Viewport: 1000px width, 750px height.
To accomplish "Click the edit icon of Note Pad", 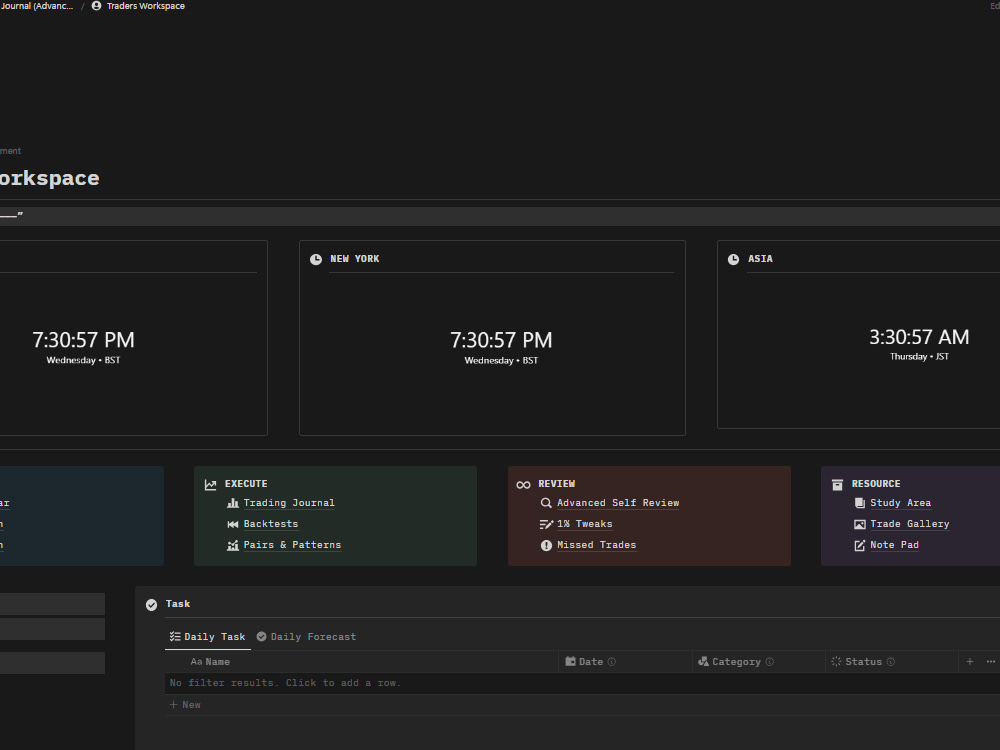I will 860,545.
